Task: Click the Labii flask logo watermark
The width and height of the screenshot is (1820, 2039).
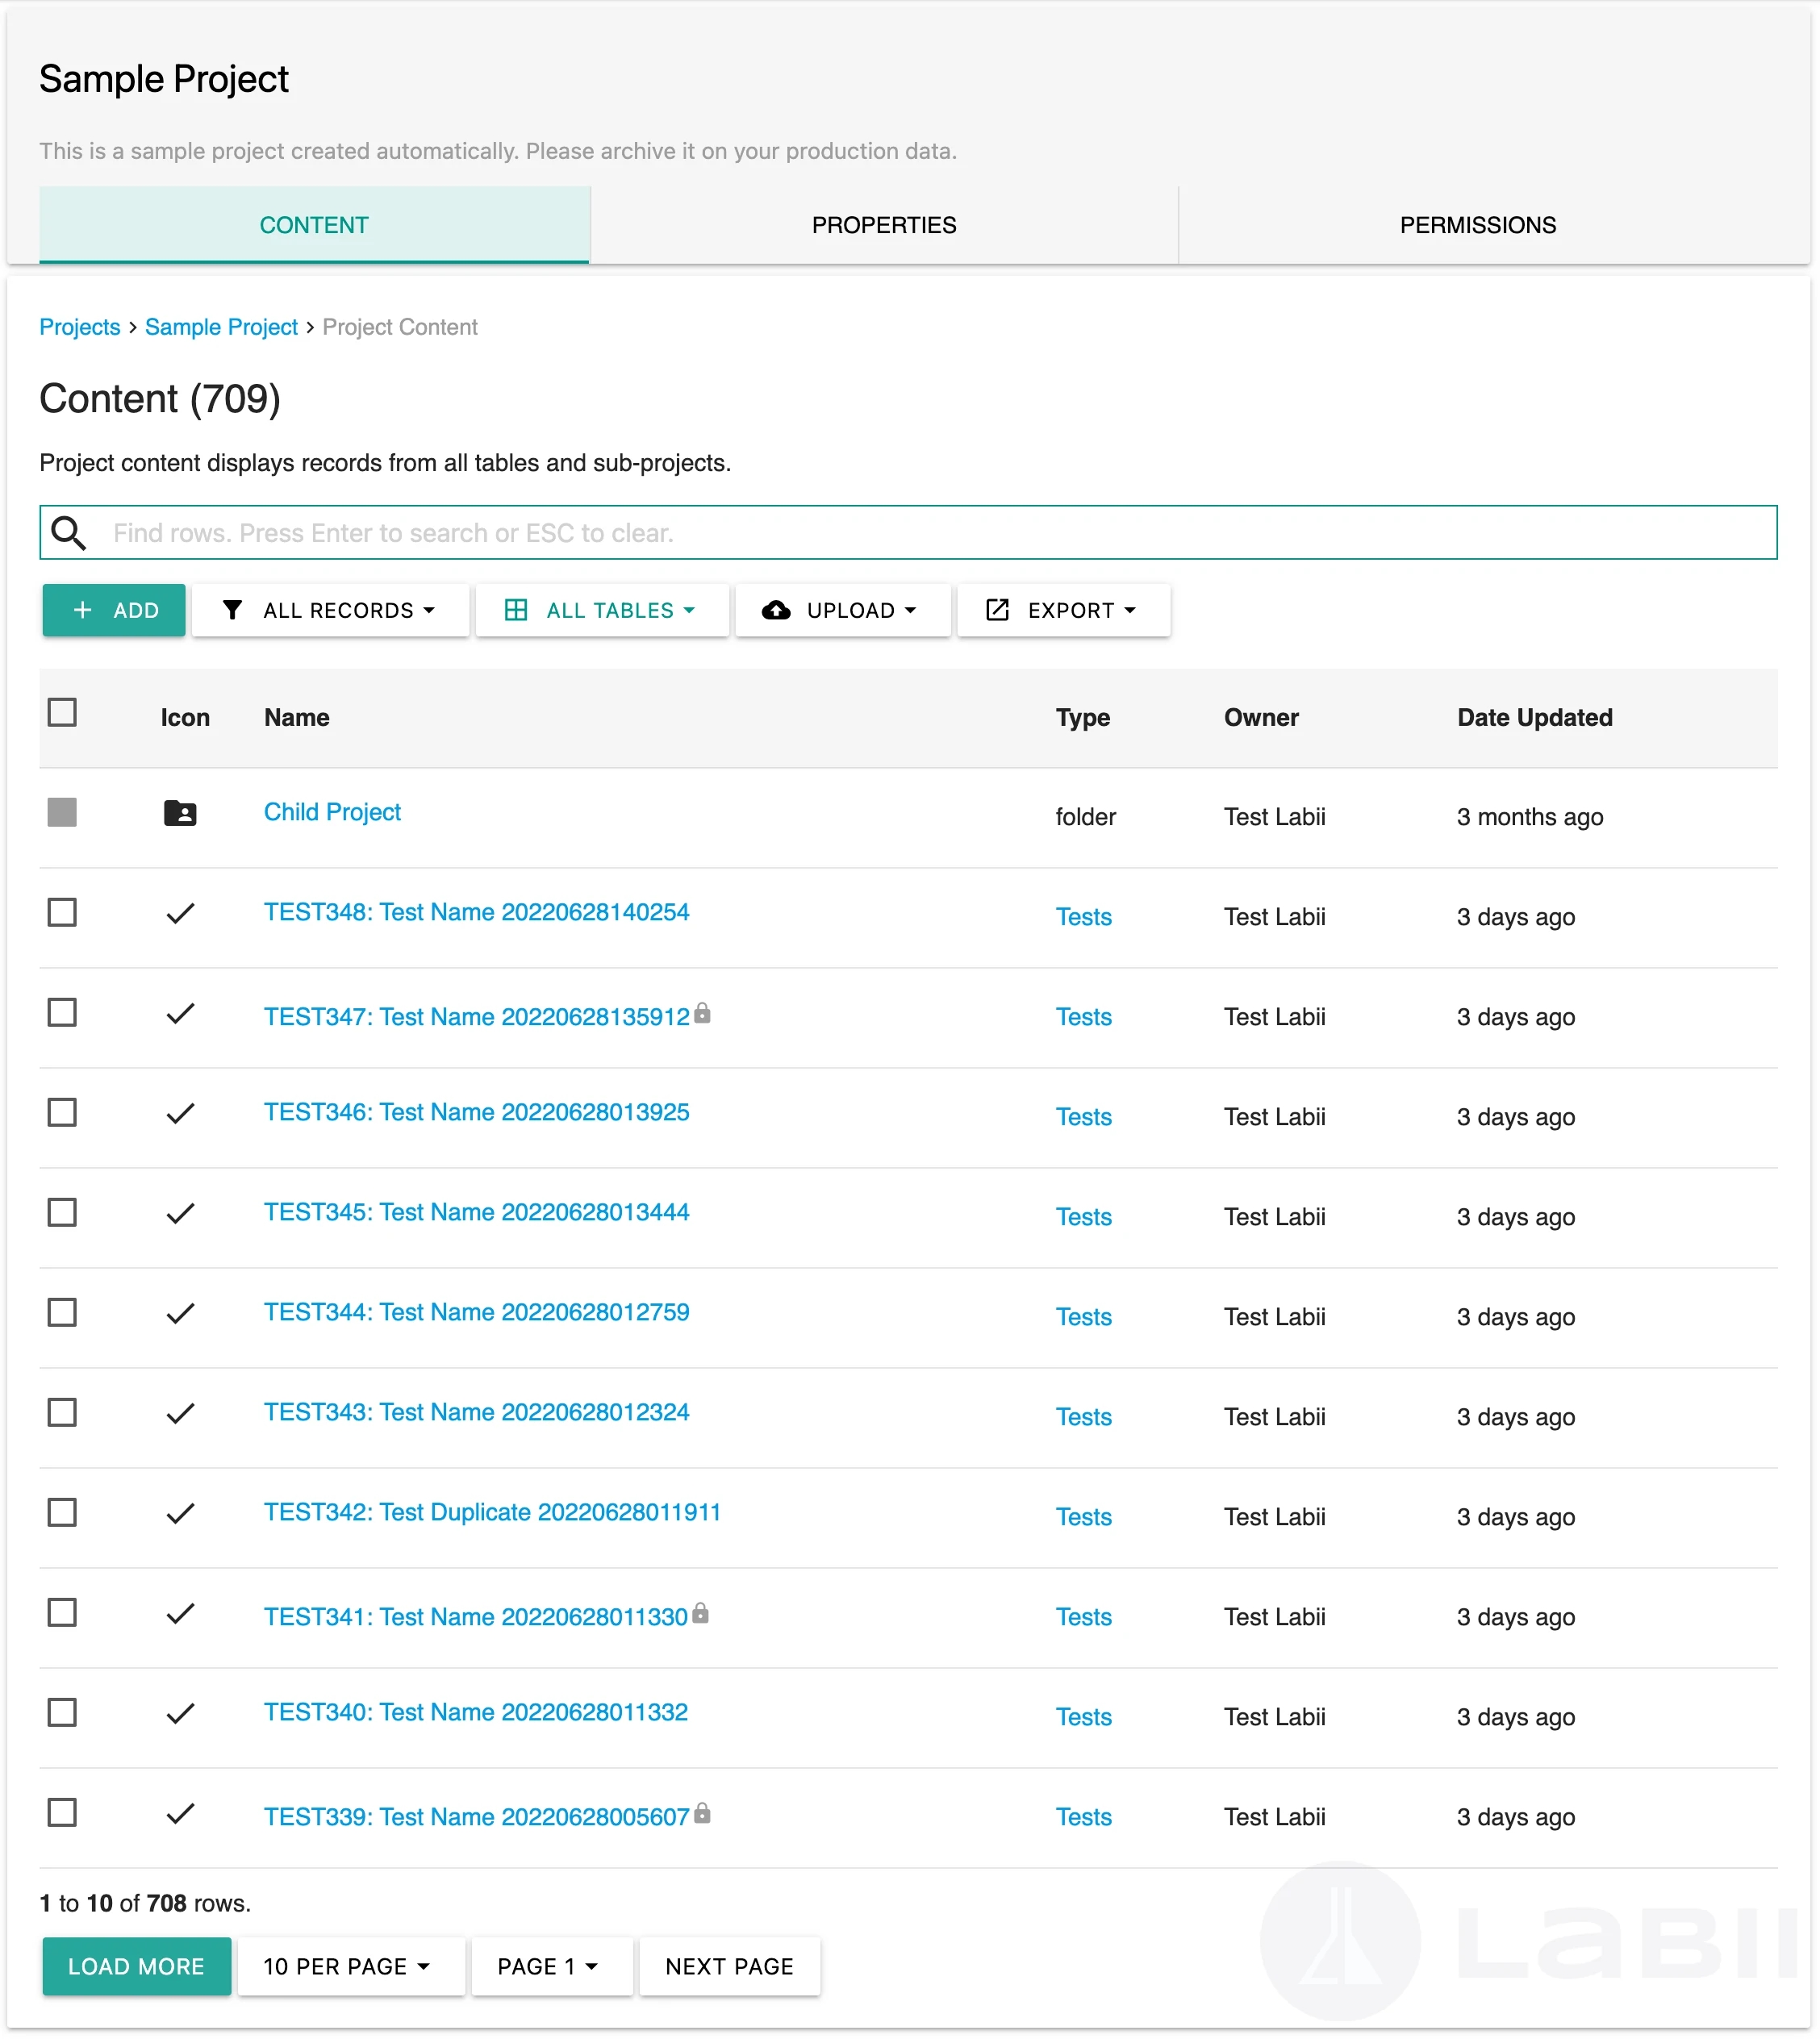Action: (1340, 1940)
